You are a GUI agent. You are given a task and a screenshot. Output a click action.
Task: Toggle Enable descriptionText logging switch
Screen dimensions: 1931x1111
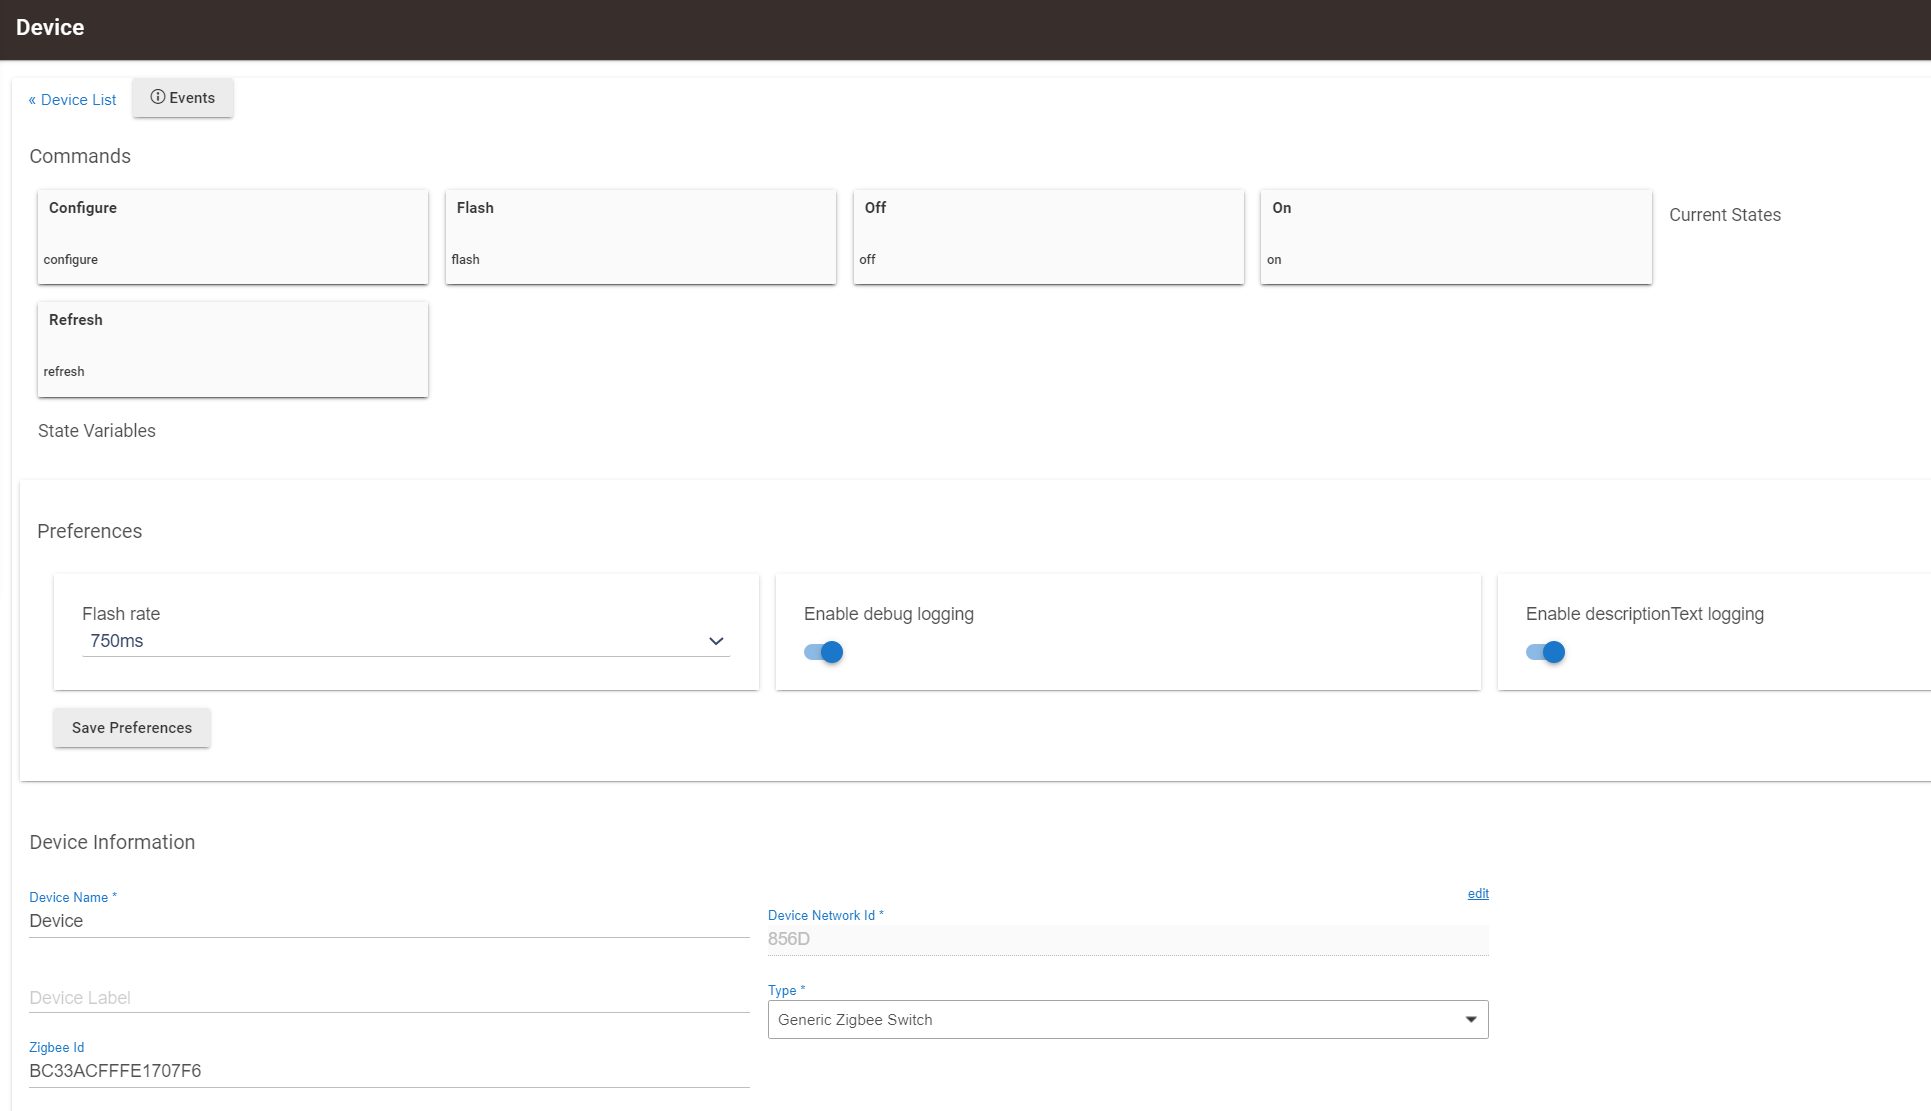click(1545, 652)
